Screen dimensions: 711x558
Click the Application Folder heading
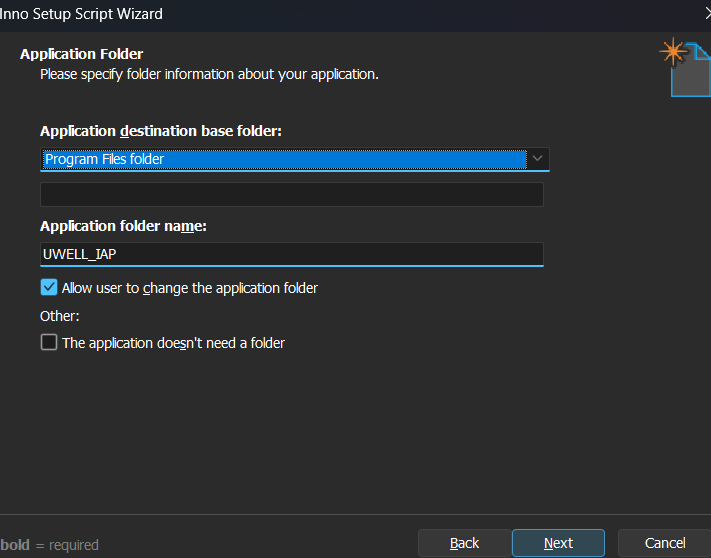click(82, 54)
